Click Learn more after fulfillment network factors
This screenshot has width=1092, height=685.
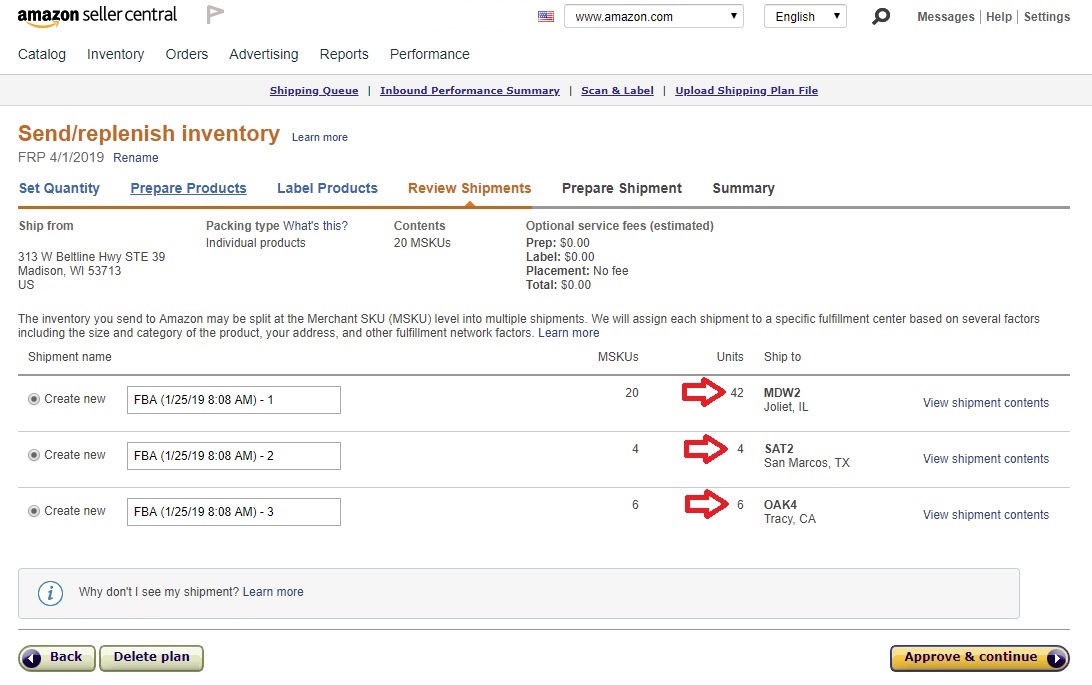point(568,333)
